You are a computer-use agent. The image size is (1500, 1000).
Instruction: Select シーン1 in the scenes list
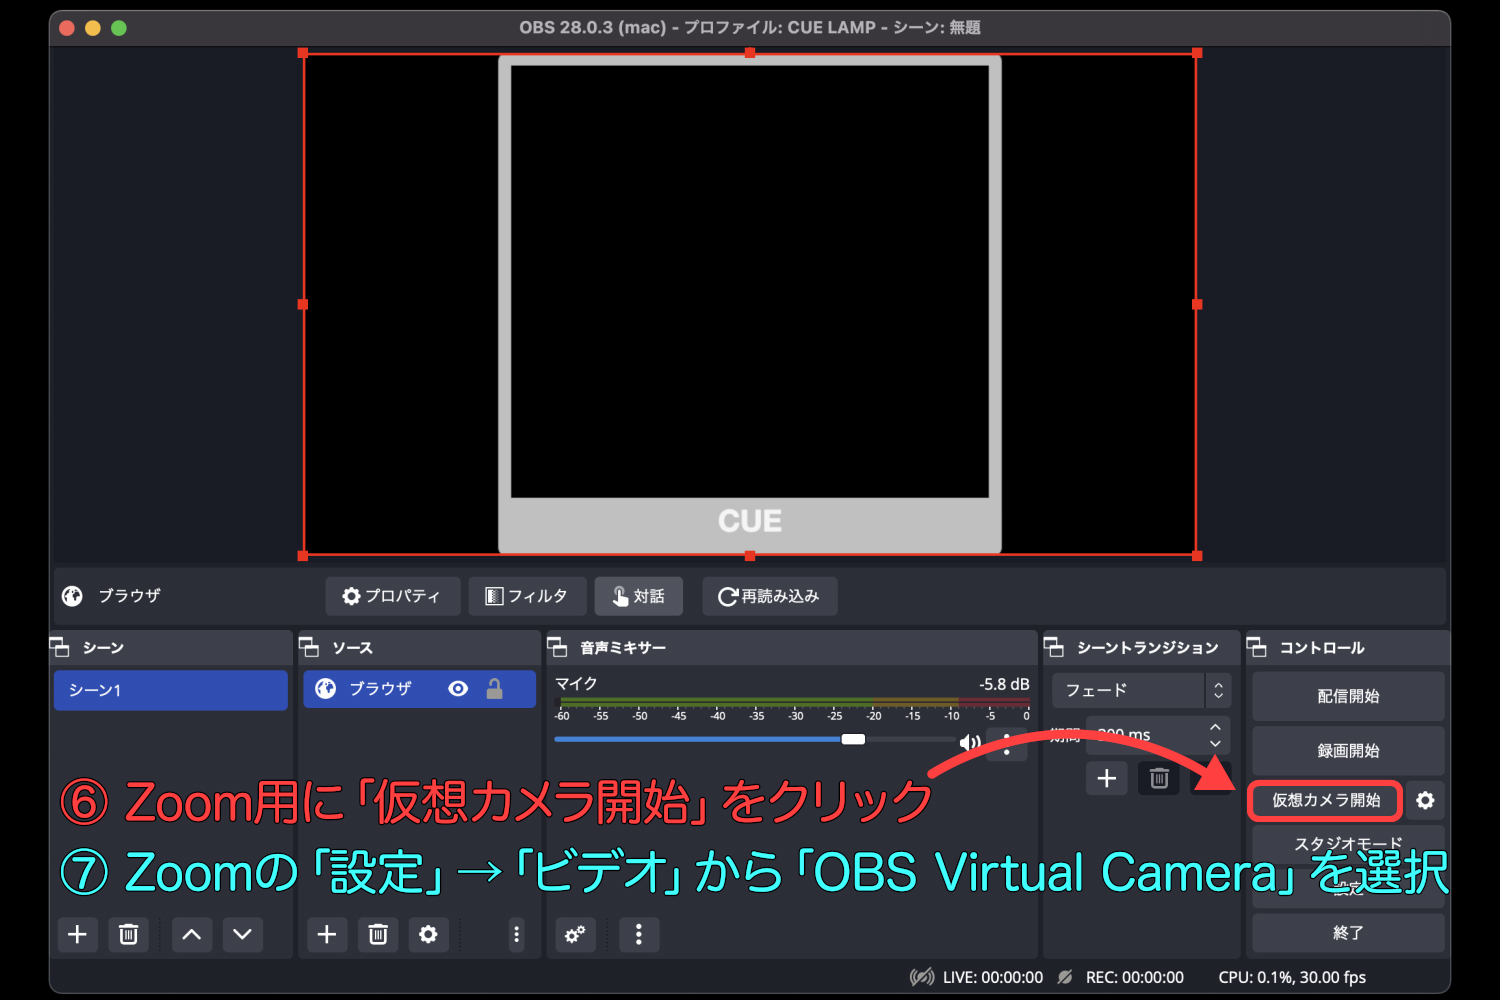[x=171, y=690]
